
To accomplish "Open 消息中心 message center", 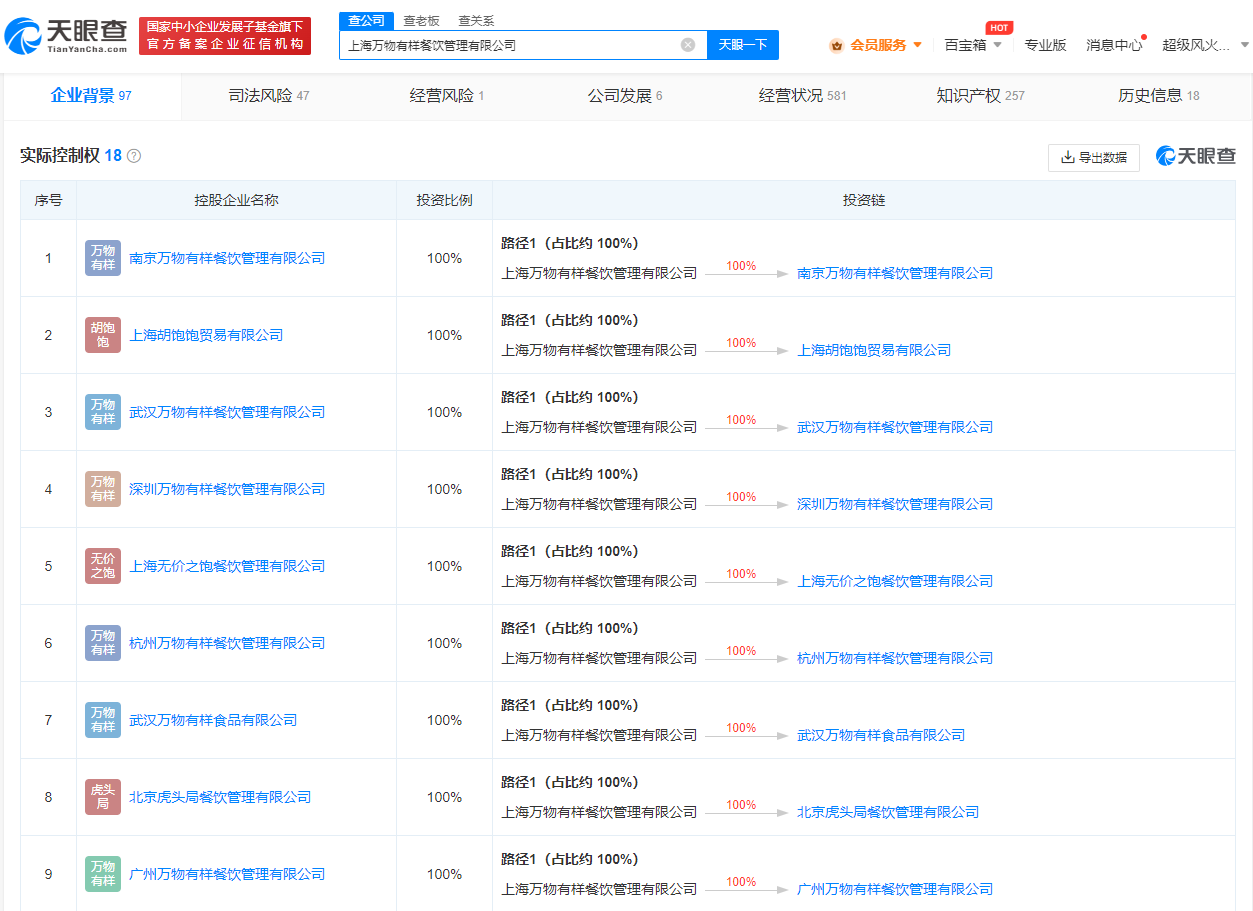I will click(x=1113, y=45).
